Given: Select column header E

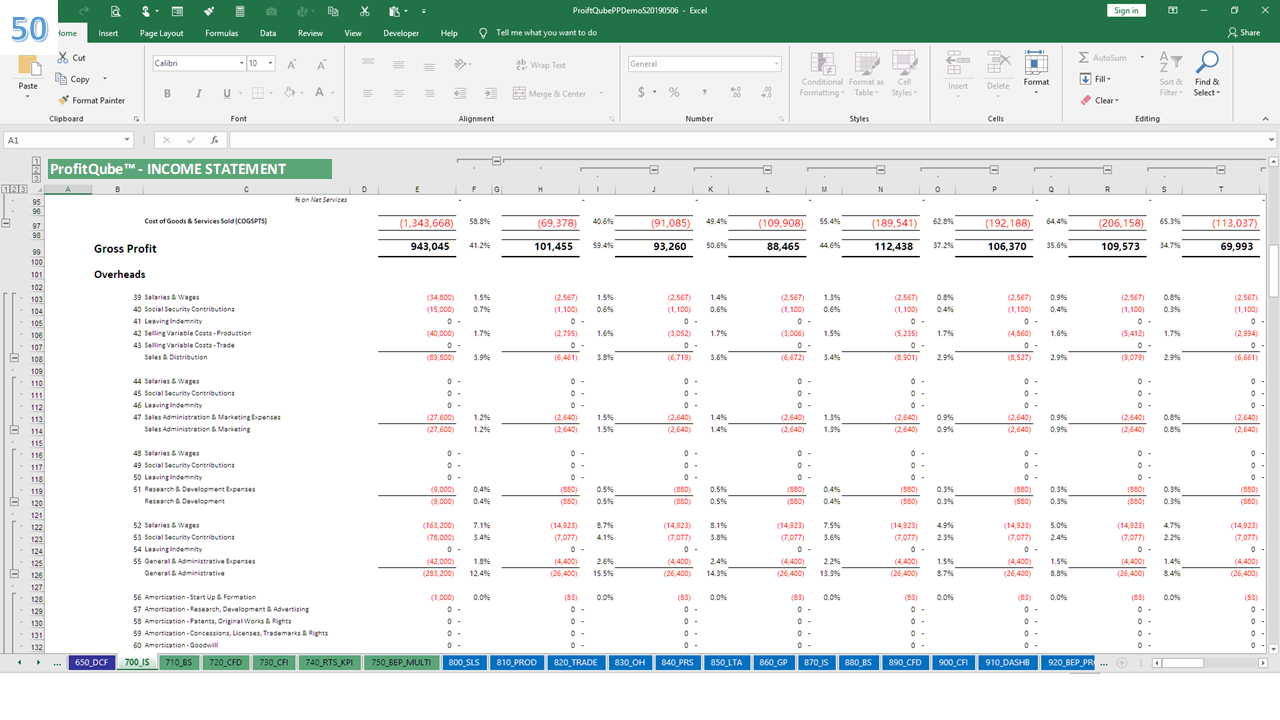Looking at the screenshot, I should [x=418, y=189].
